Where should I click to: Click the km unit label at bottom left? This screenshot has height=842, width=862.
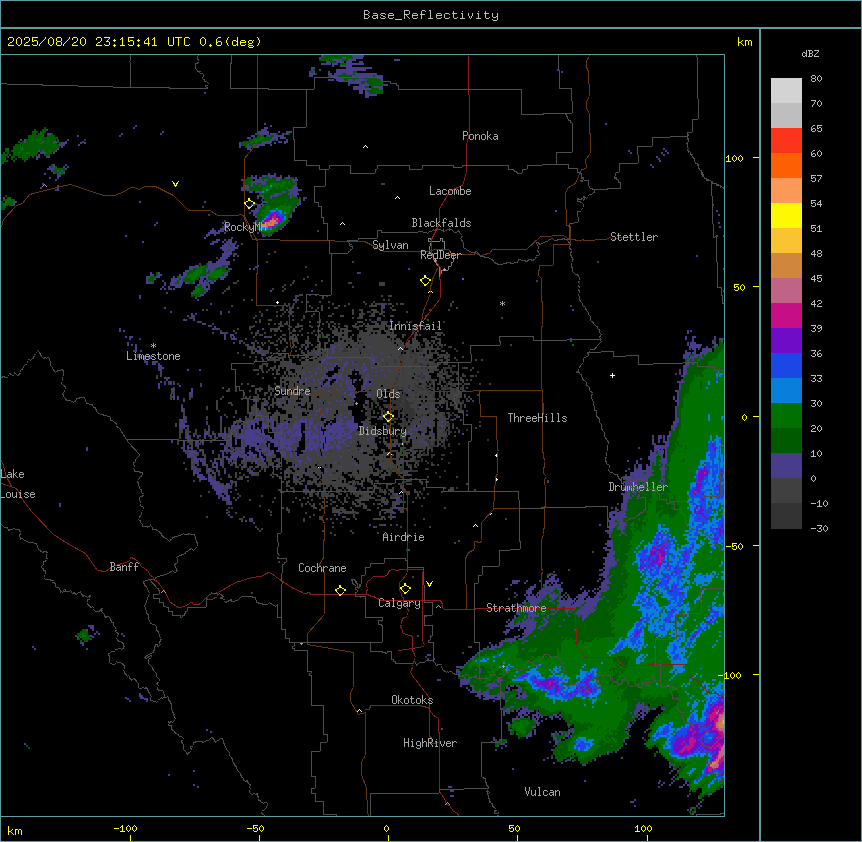(x=15, y=830)
